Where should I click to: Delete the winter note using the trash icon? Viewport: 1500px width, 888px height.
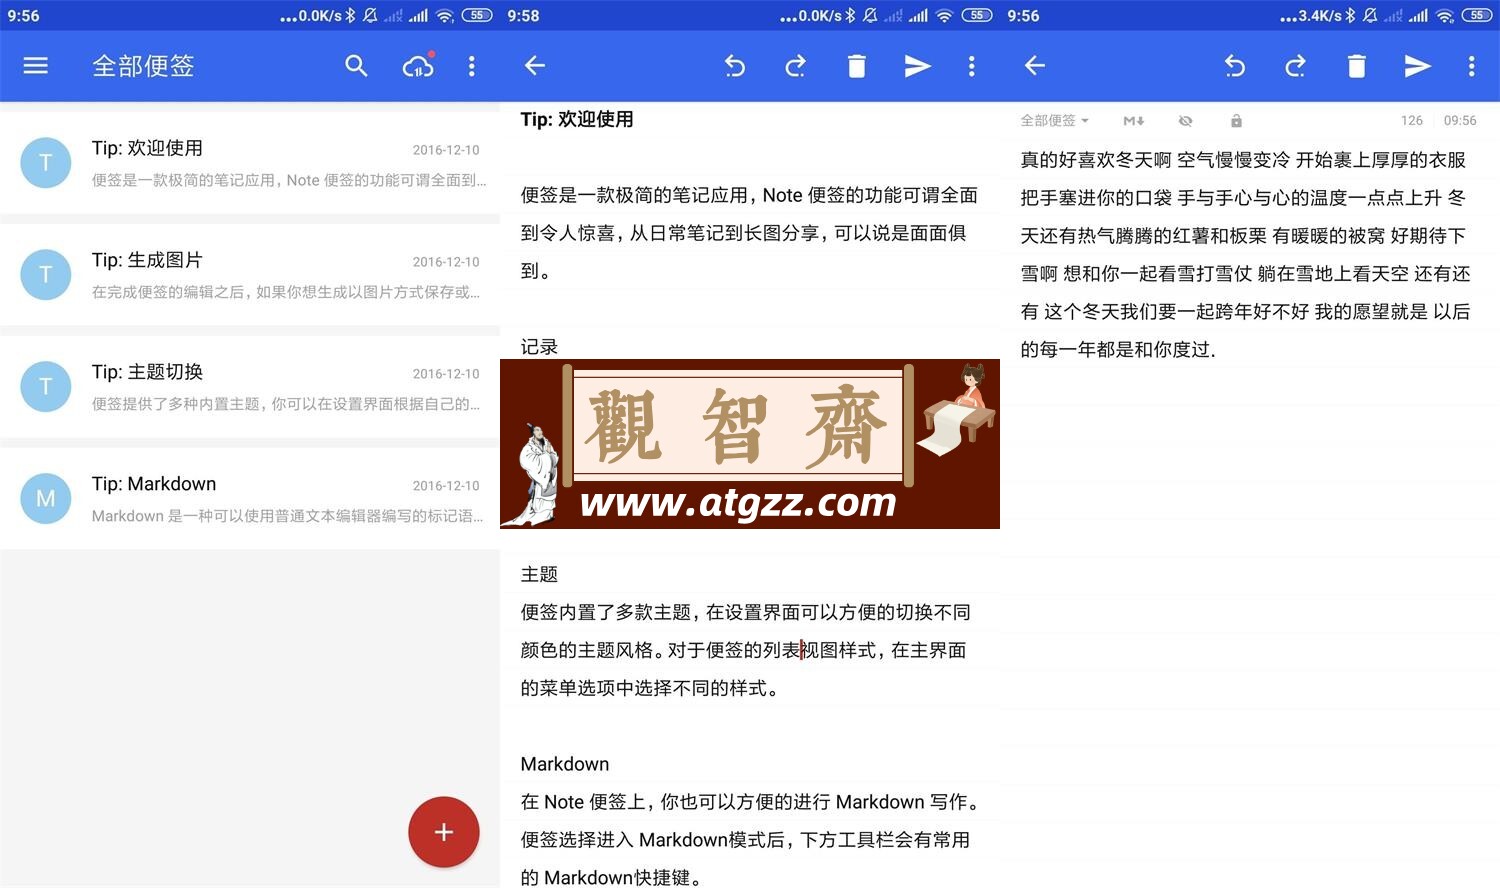pyautogui.click(x=1357, y=66)
